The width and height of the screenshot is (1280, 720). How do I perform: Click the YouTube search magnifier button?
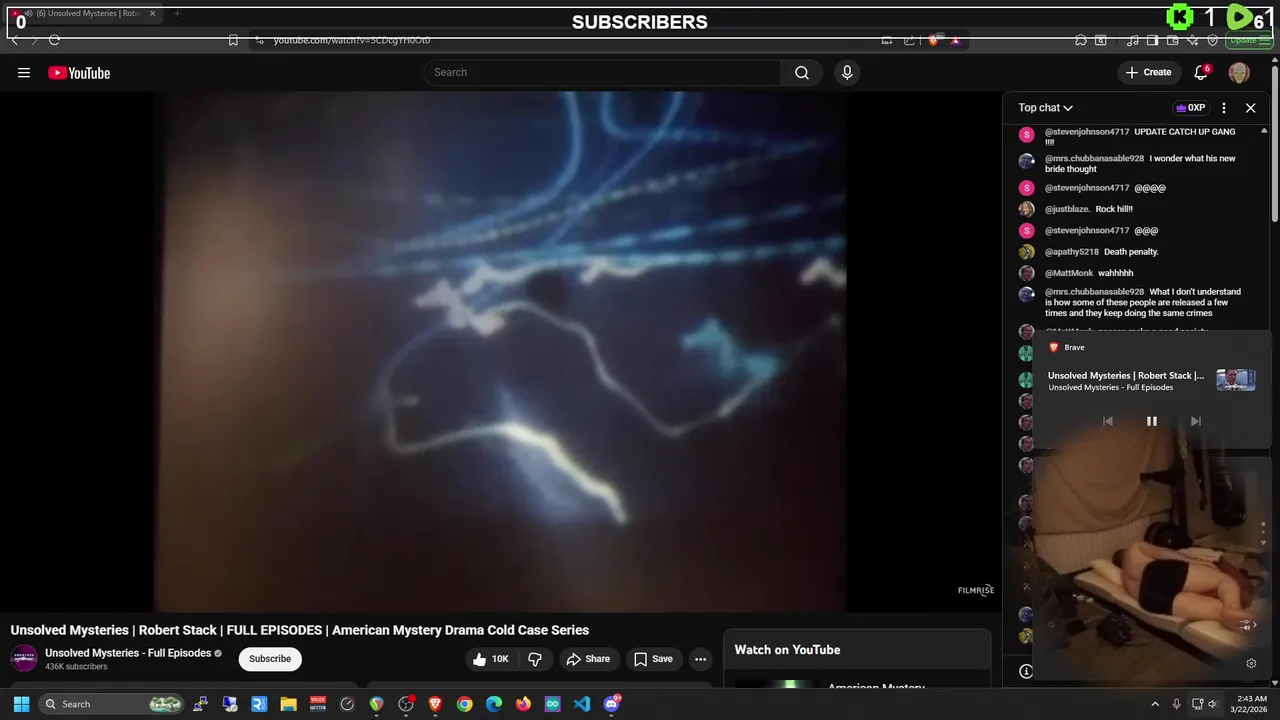tap(802, 72)
